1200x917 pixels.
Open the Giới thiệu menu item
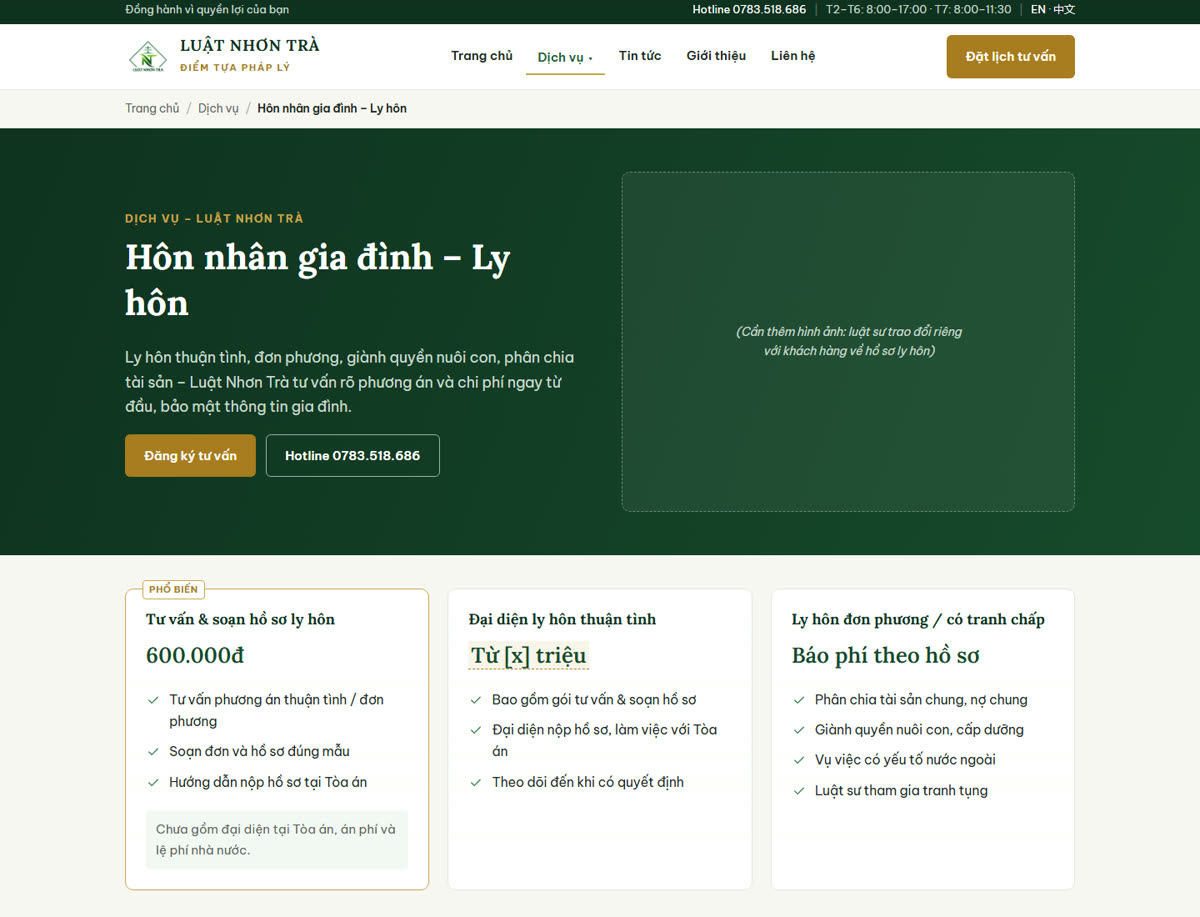[716, 56]
